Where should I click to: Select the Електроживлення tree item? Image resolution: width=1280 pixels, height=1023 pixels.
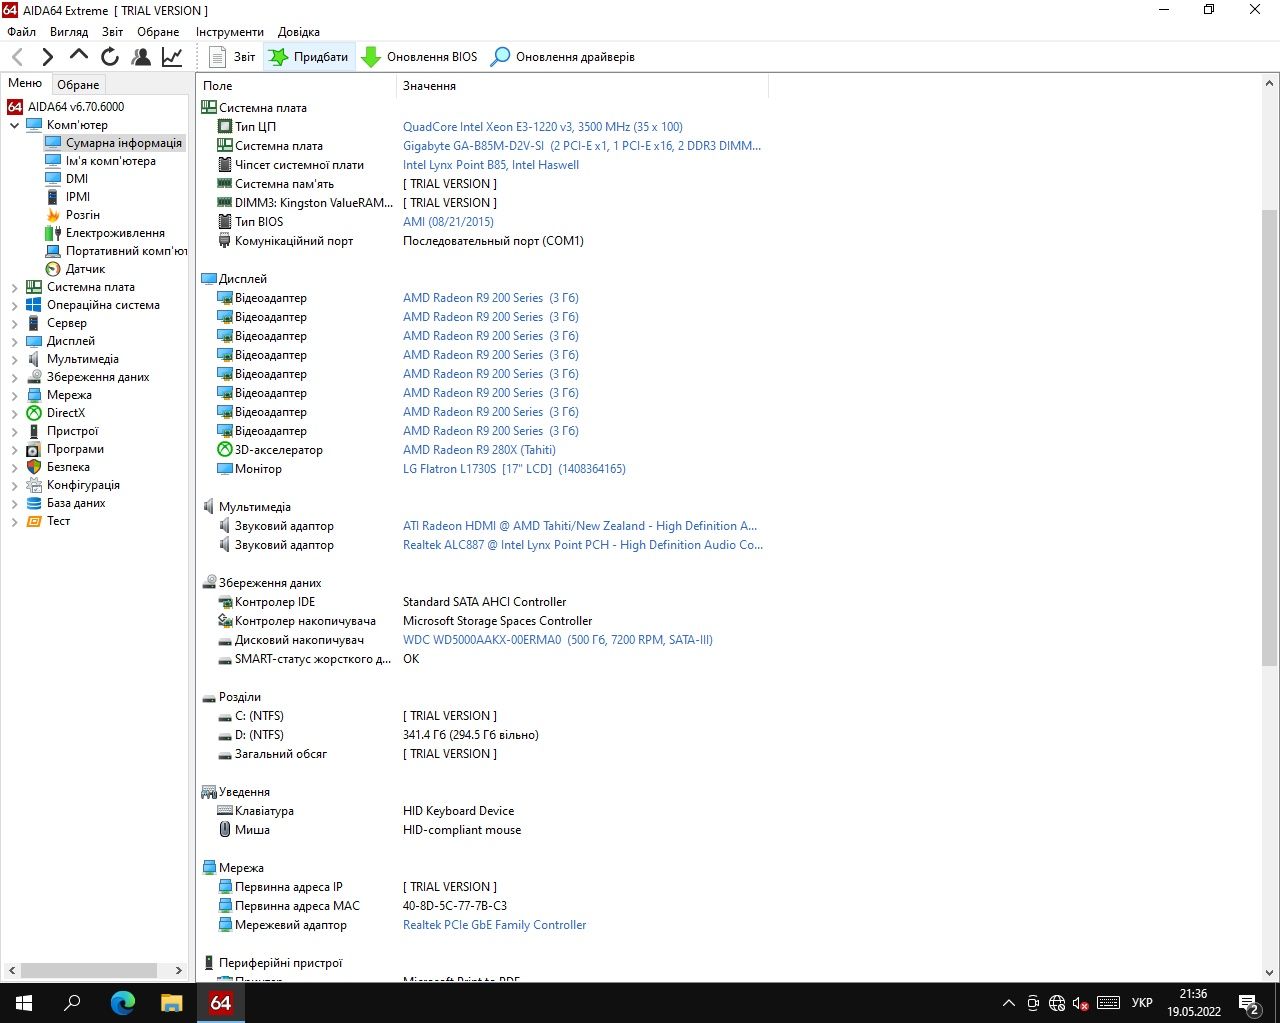(115, 233)
